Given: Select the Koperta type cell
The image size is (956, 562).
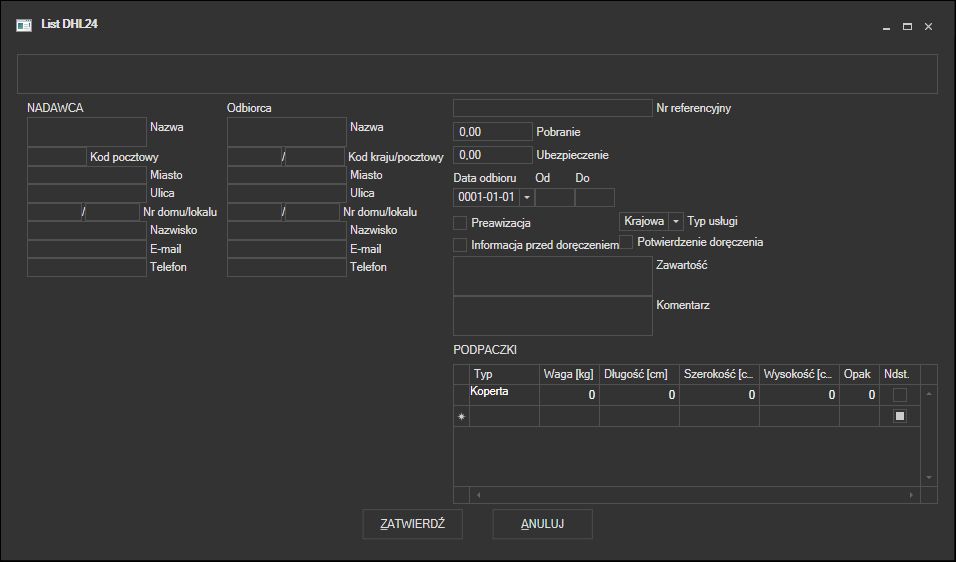Looking at the screenshot, I should click(504, 394).
